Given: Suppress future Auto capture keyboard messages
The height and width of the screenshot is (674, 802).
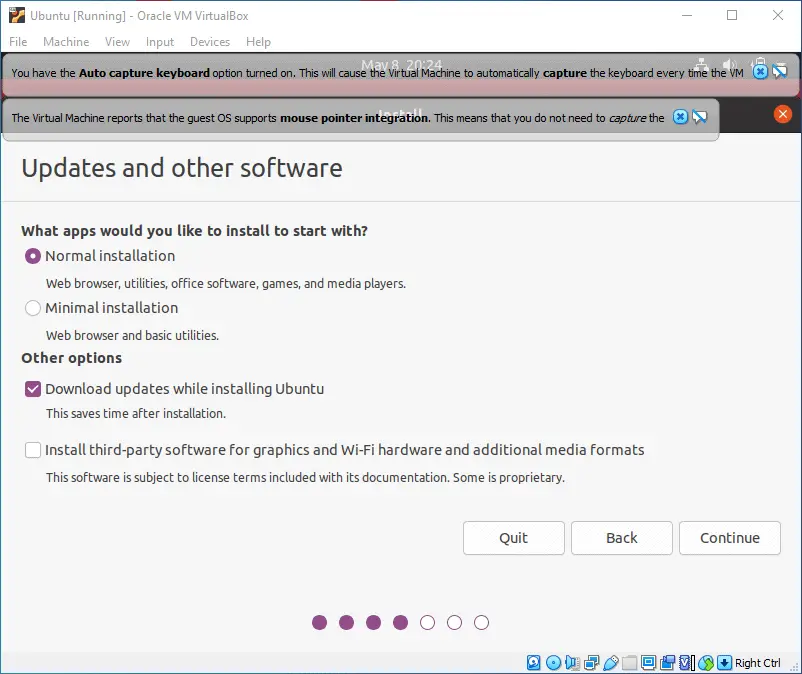Looking at the screenshot, I should [780, 72].
